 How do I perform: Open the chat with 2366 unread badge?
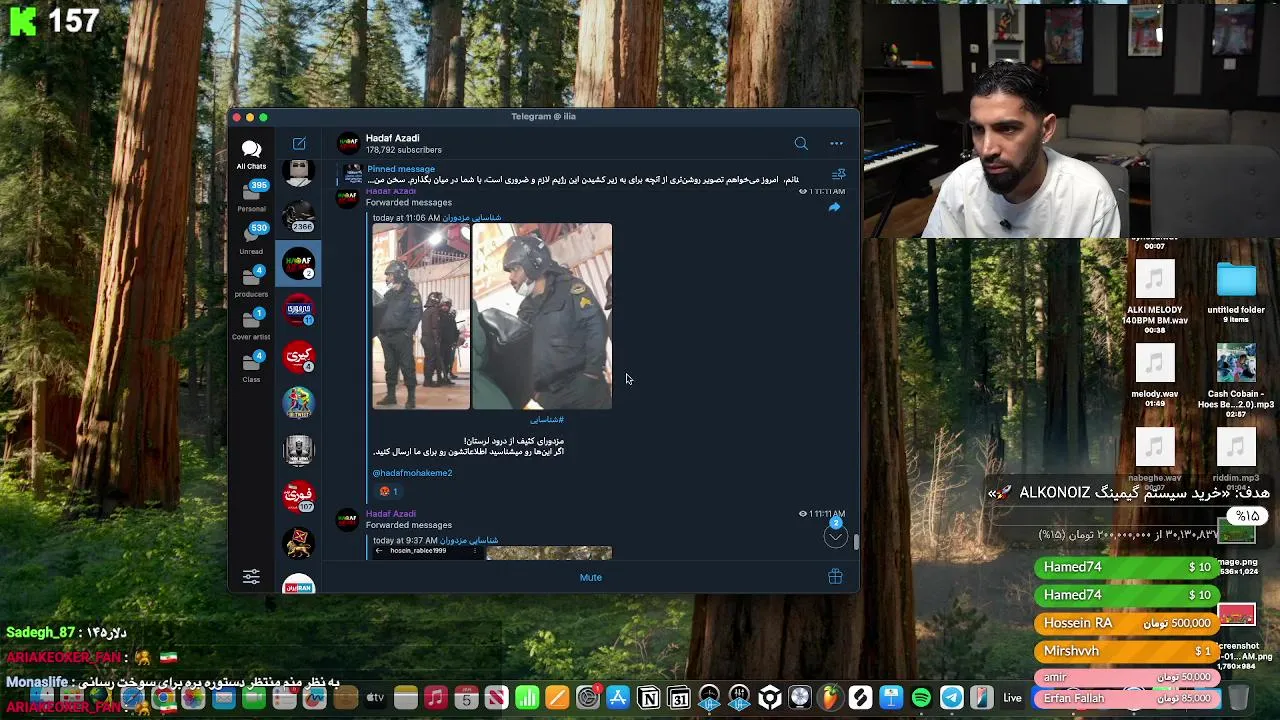pyautogui.click(x=299, y=217)
